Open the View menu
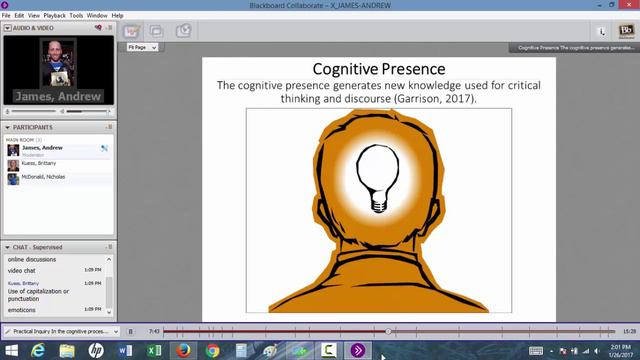This screenshot has height=360, width=640. point(34,16)
